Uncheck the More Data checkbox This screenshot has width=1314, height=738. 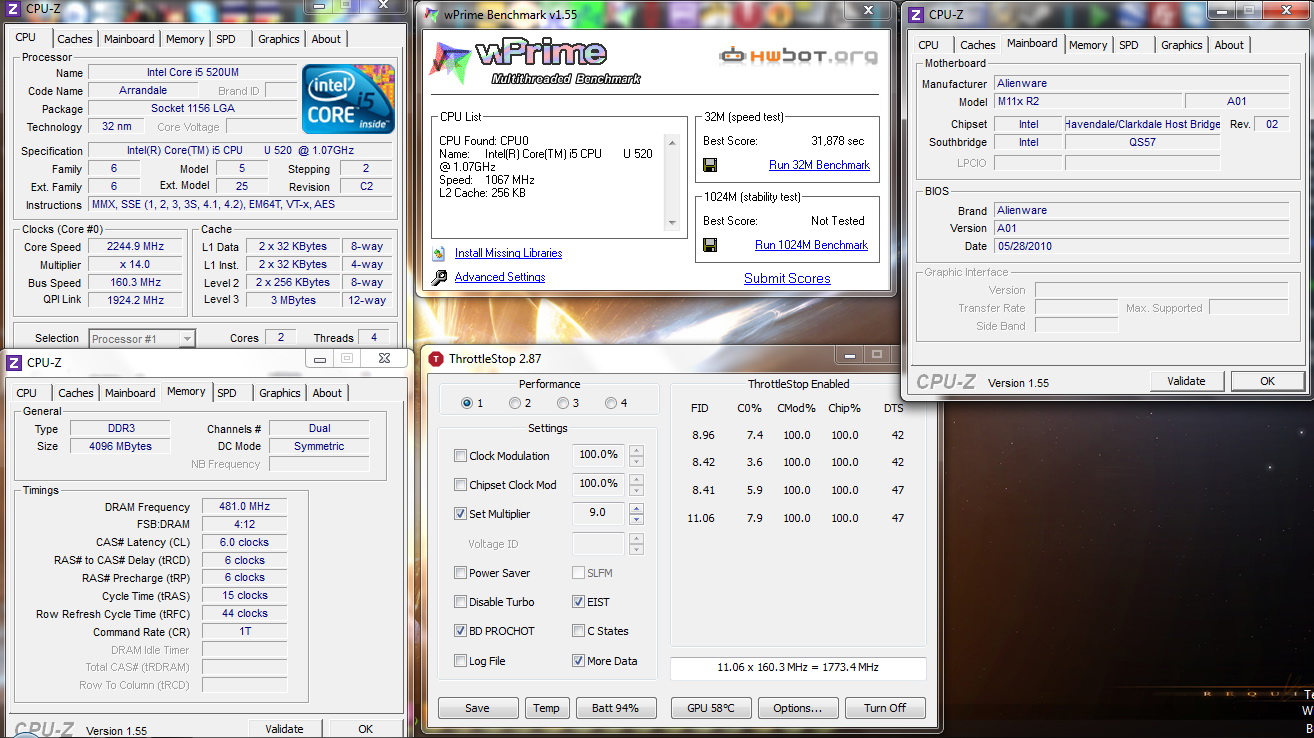[x=578, y=661]
